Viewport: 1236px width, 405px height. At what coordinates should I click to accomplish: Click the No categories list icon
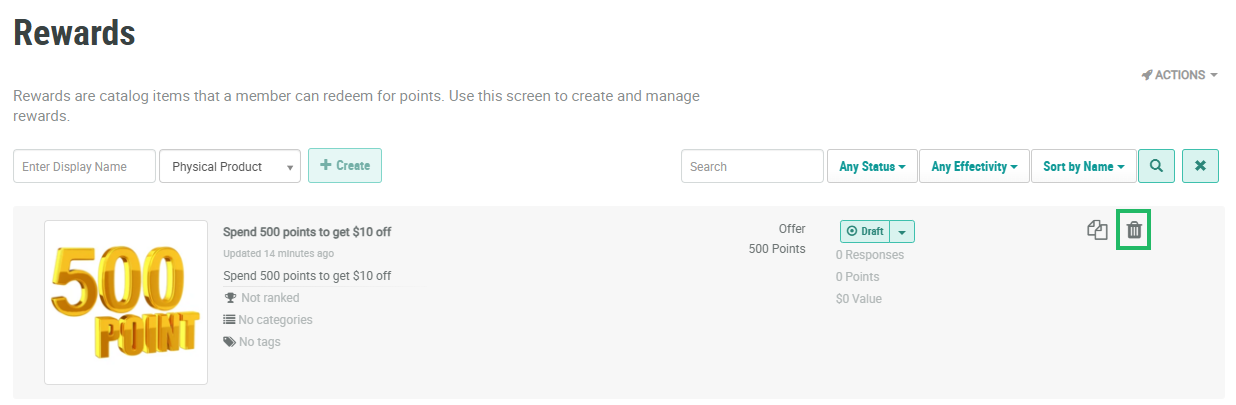229,320
